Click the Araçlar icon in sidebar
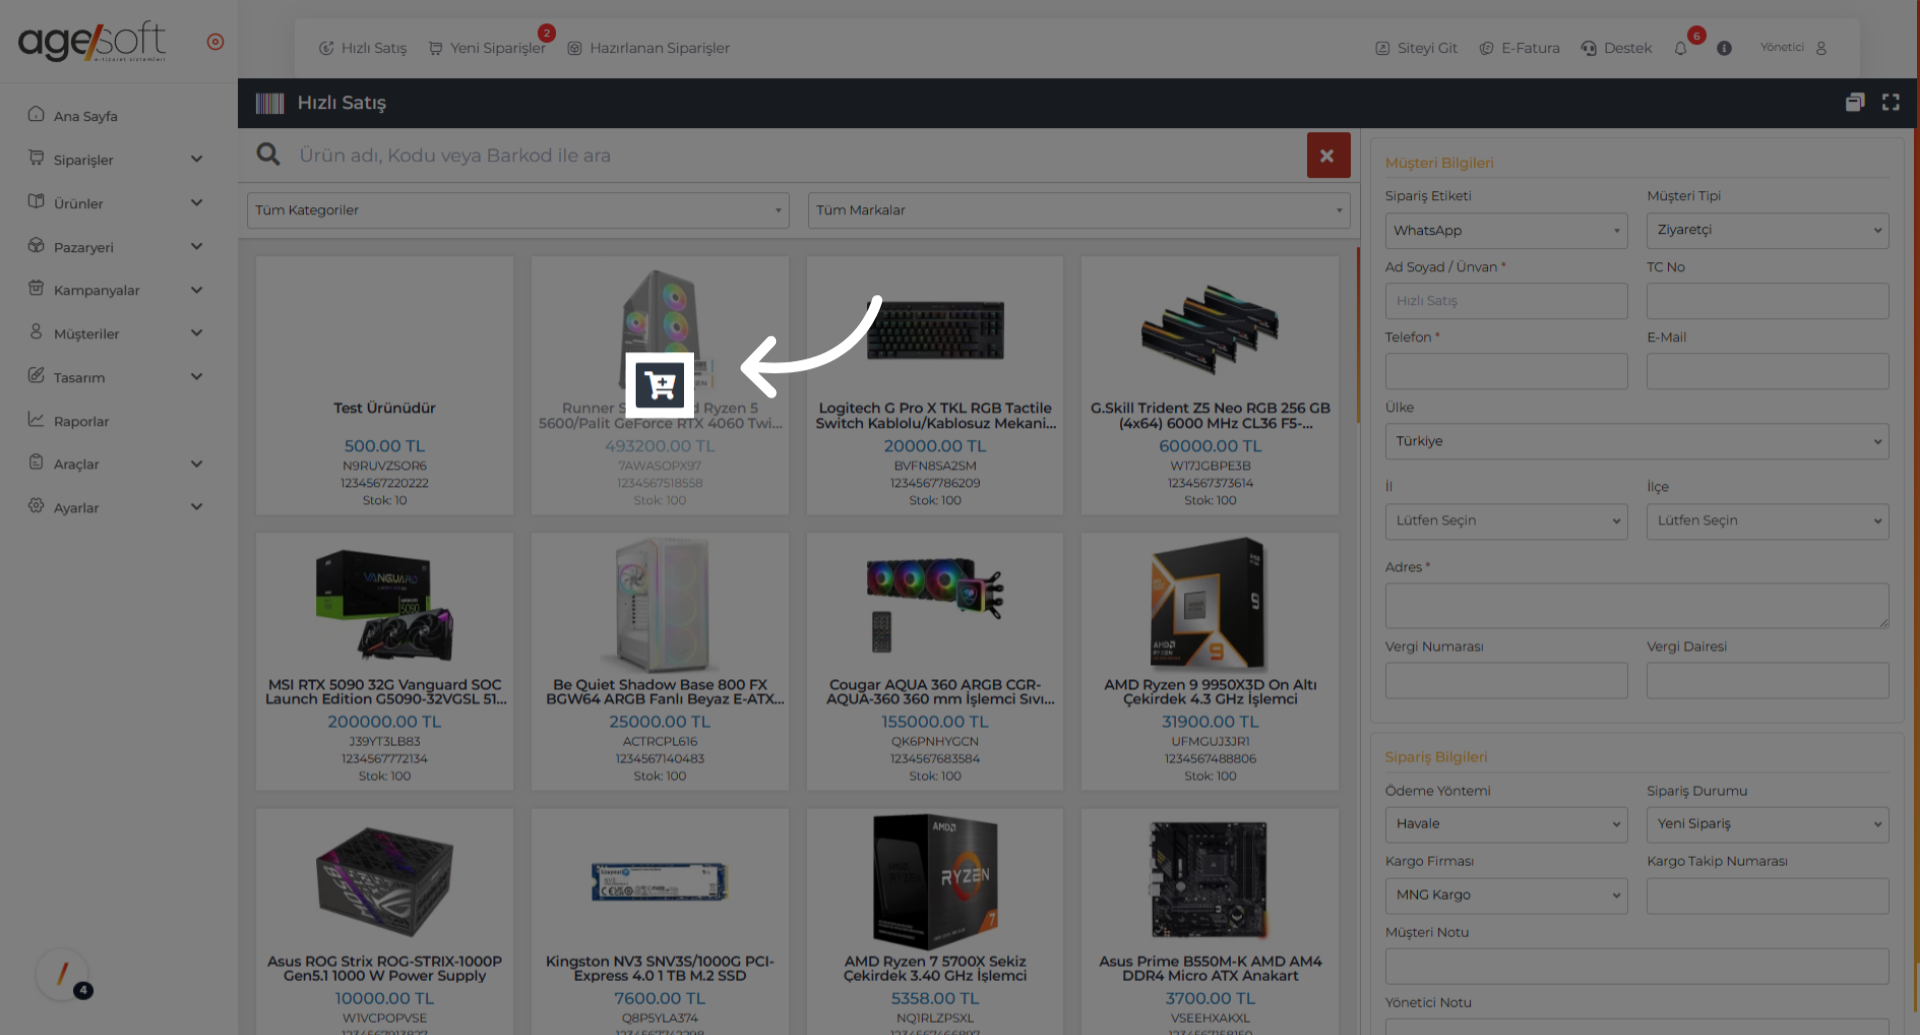This screenshot has width=1920, height=1035. [36, 462]
